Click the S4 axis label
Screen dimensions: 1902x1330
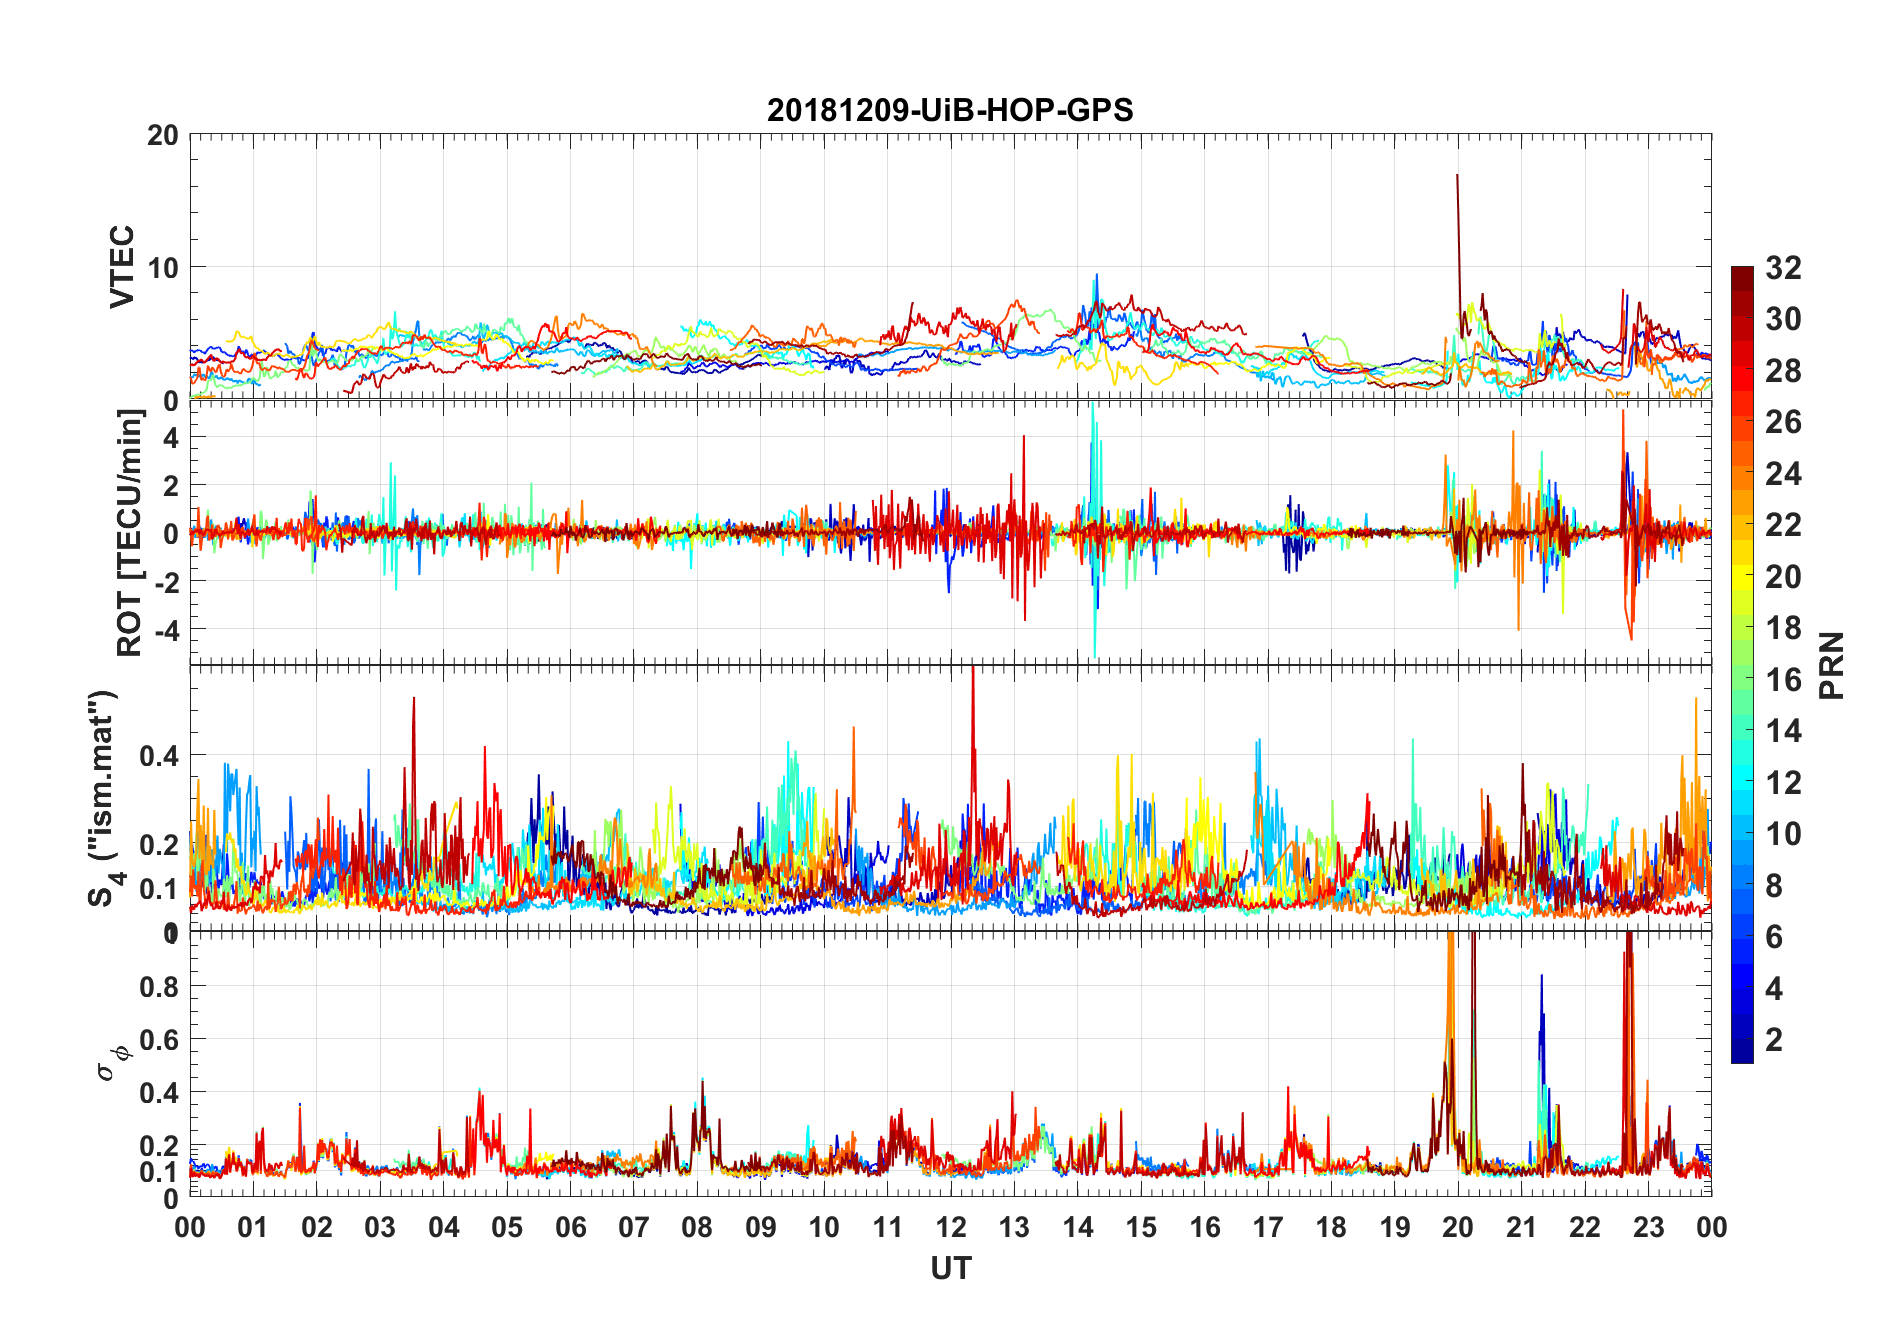pyautogui.click(x=104, y=799)
